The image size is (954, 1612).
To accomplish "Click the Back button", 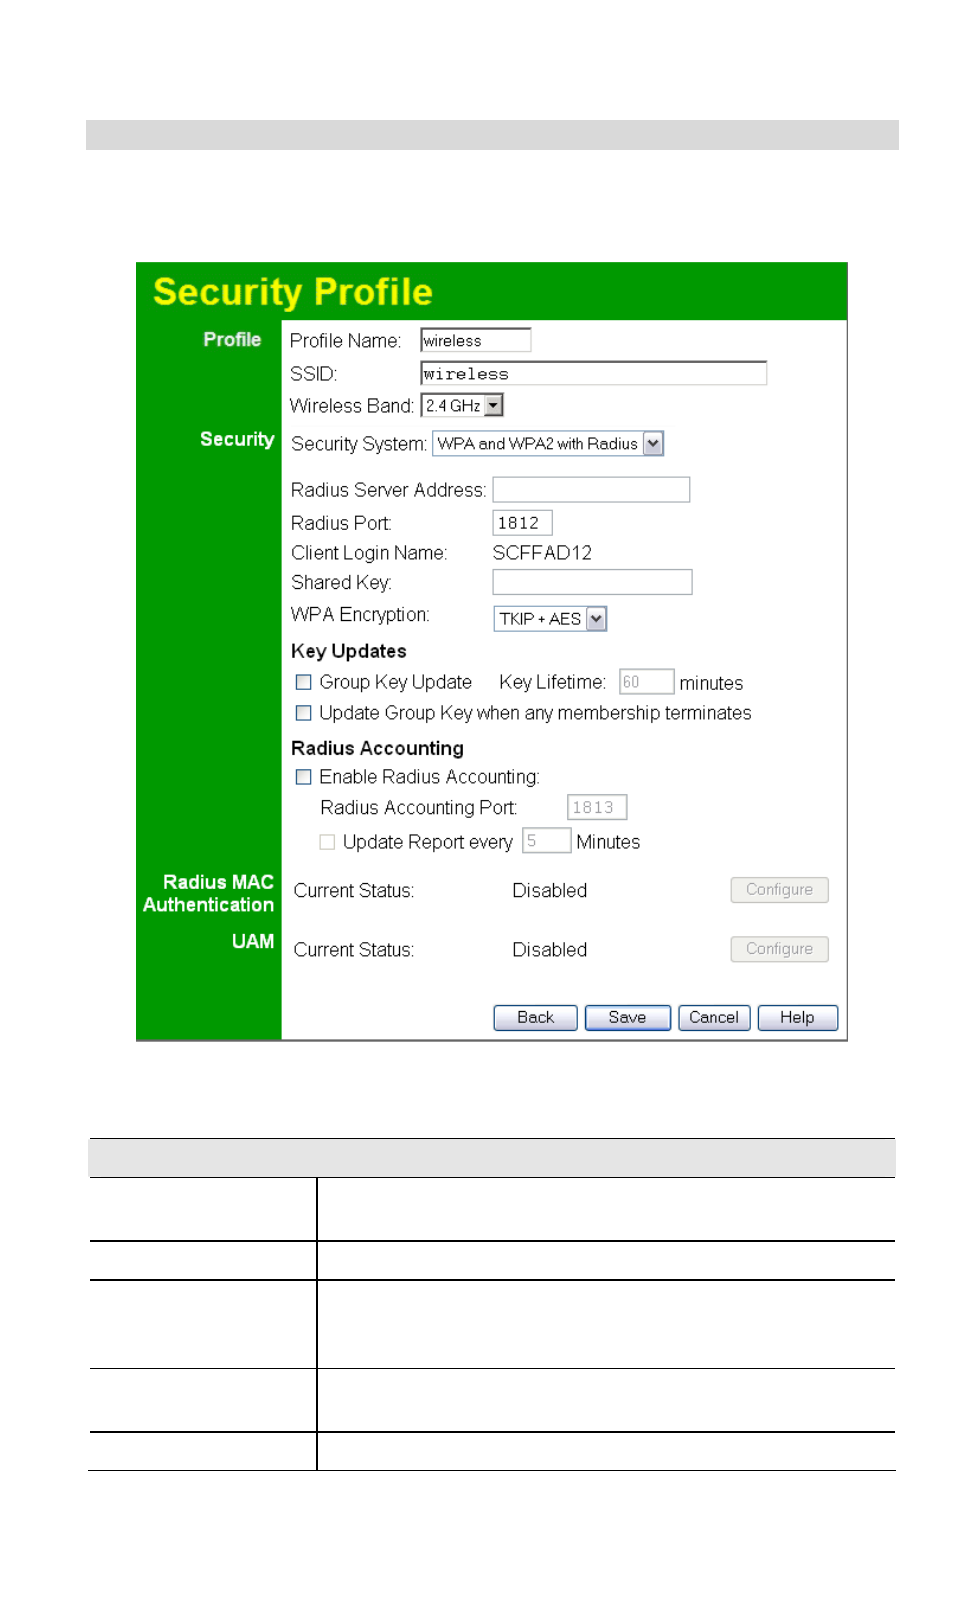I will click(535, 1017).
